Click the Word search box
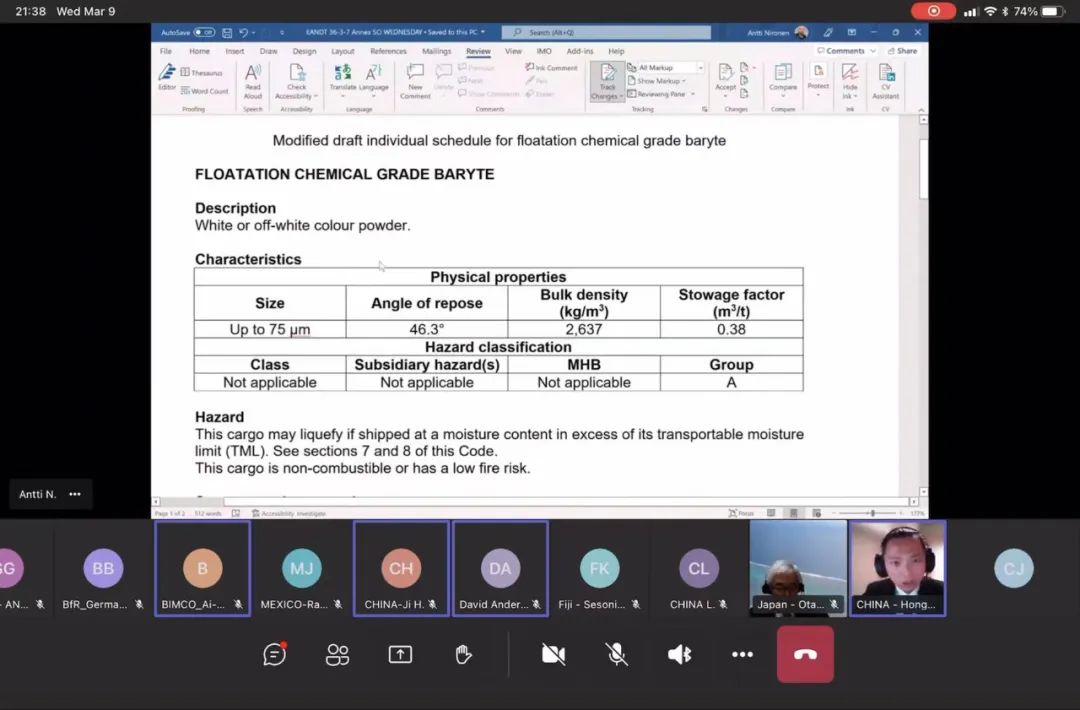 (606, 32)
